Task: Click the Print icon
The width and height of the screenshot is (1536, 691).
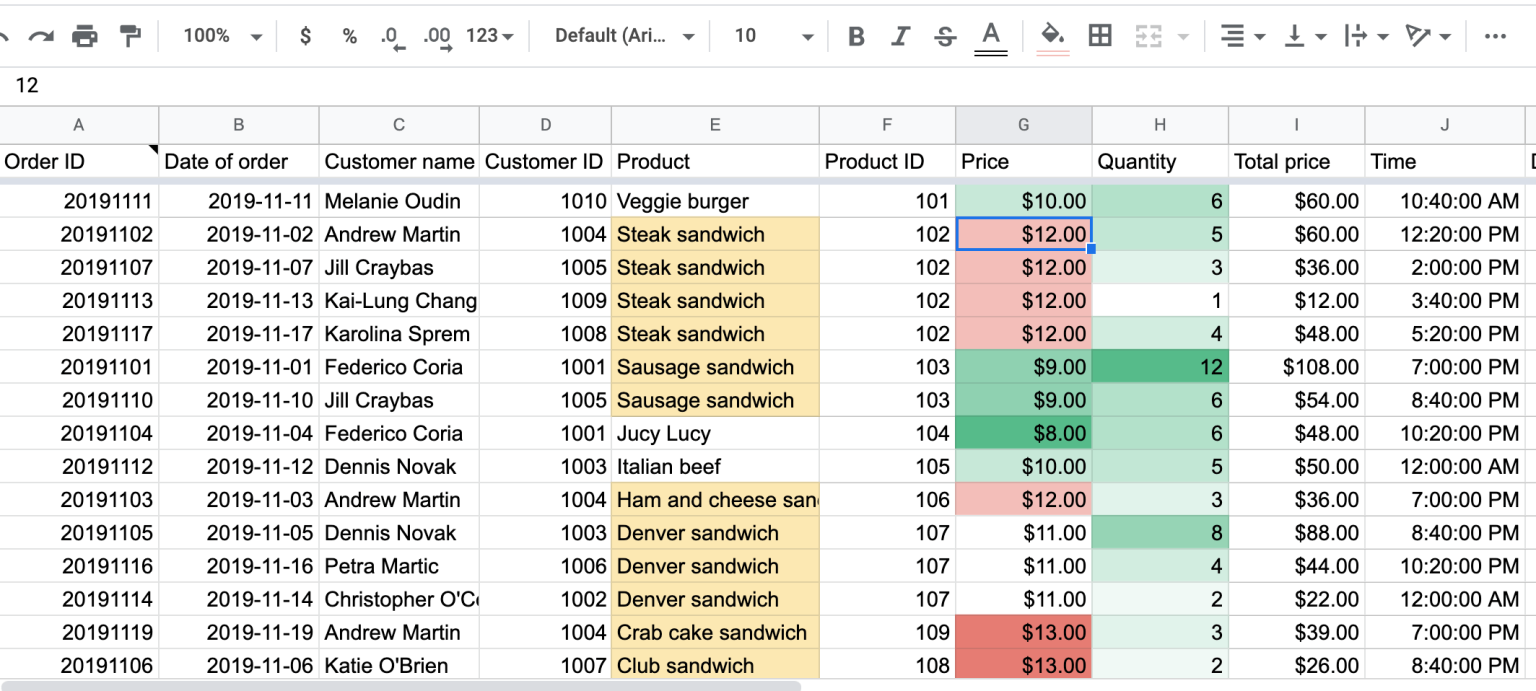Action: tap(85, 35)
